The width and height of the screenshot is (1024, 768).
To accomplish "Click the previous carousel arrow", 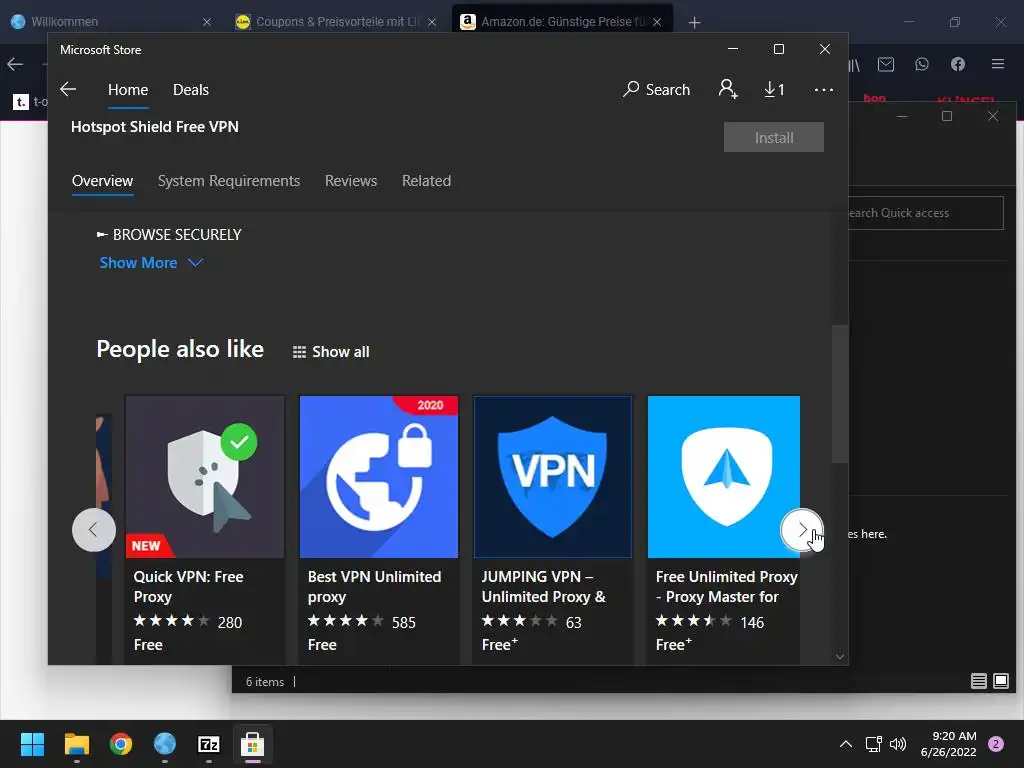I will (x=93, y=530).
